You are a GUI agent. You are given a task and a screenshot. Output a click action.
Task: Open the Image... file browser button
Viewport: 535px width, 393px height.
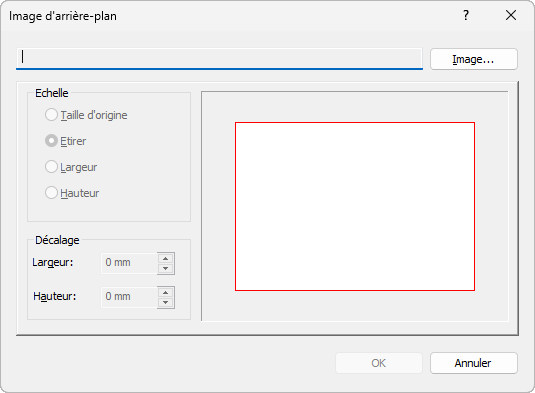[x=474, y=59]
